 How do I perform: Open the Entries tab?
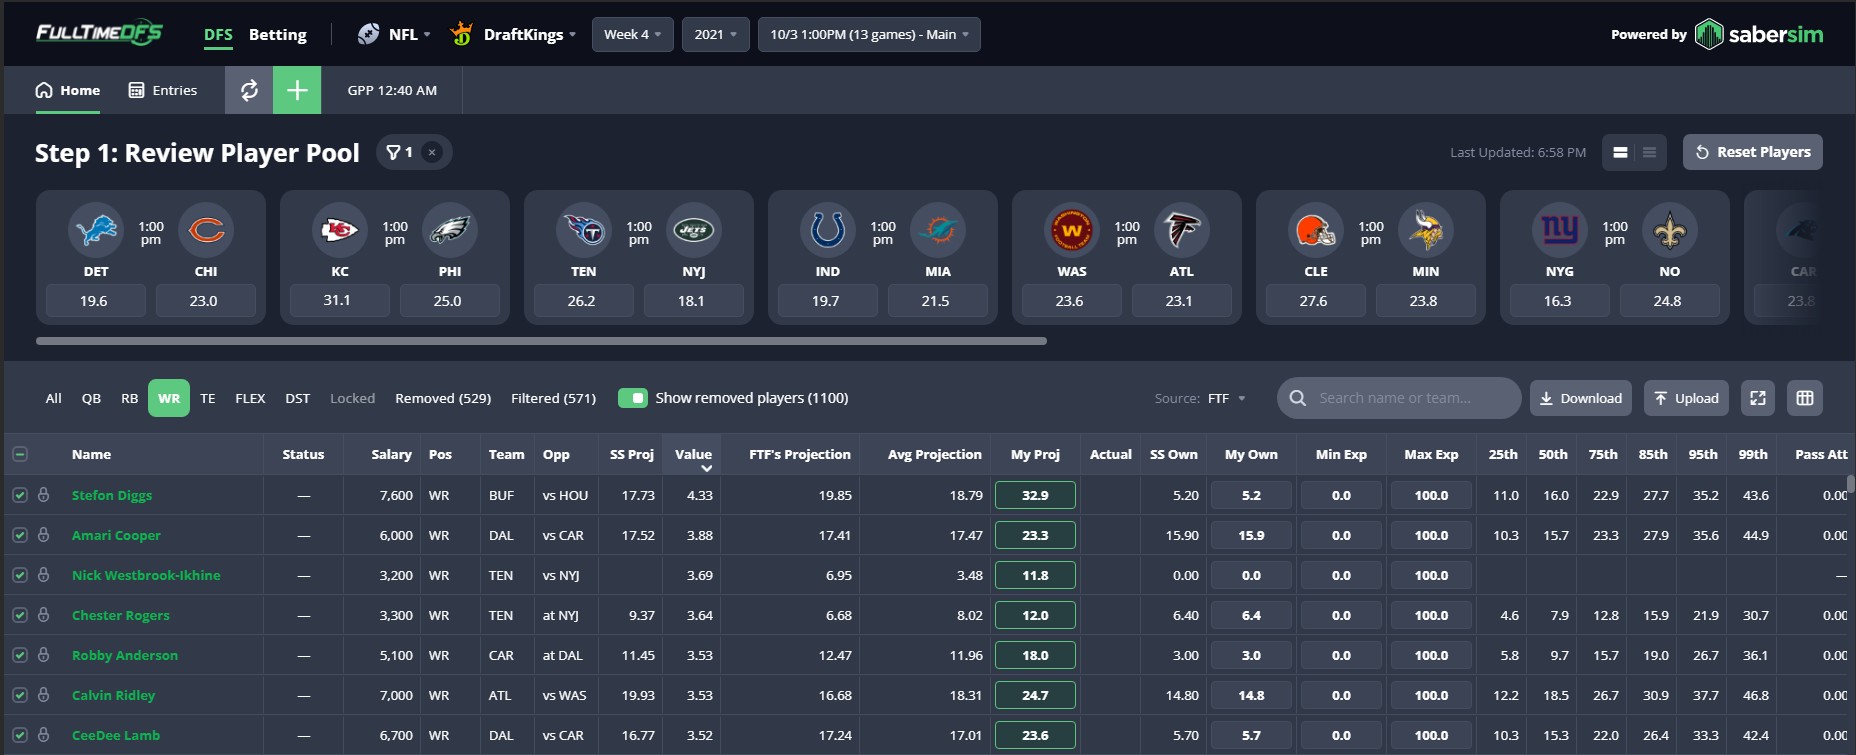[163, 90]
